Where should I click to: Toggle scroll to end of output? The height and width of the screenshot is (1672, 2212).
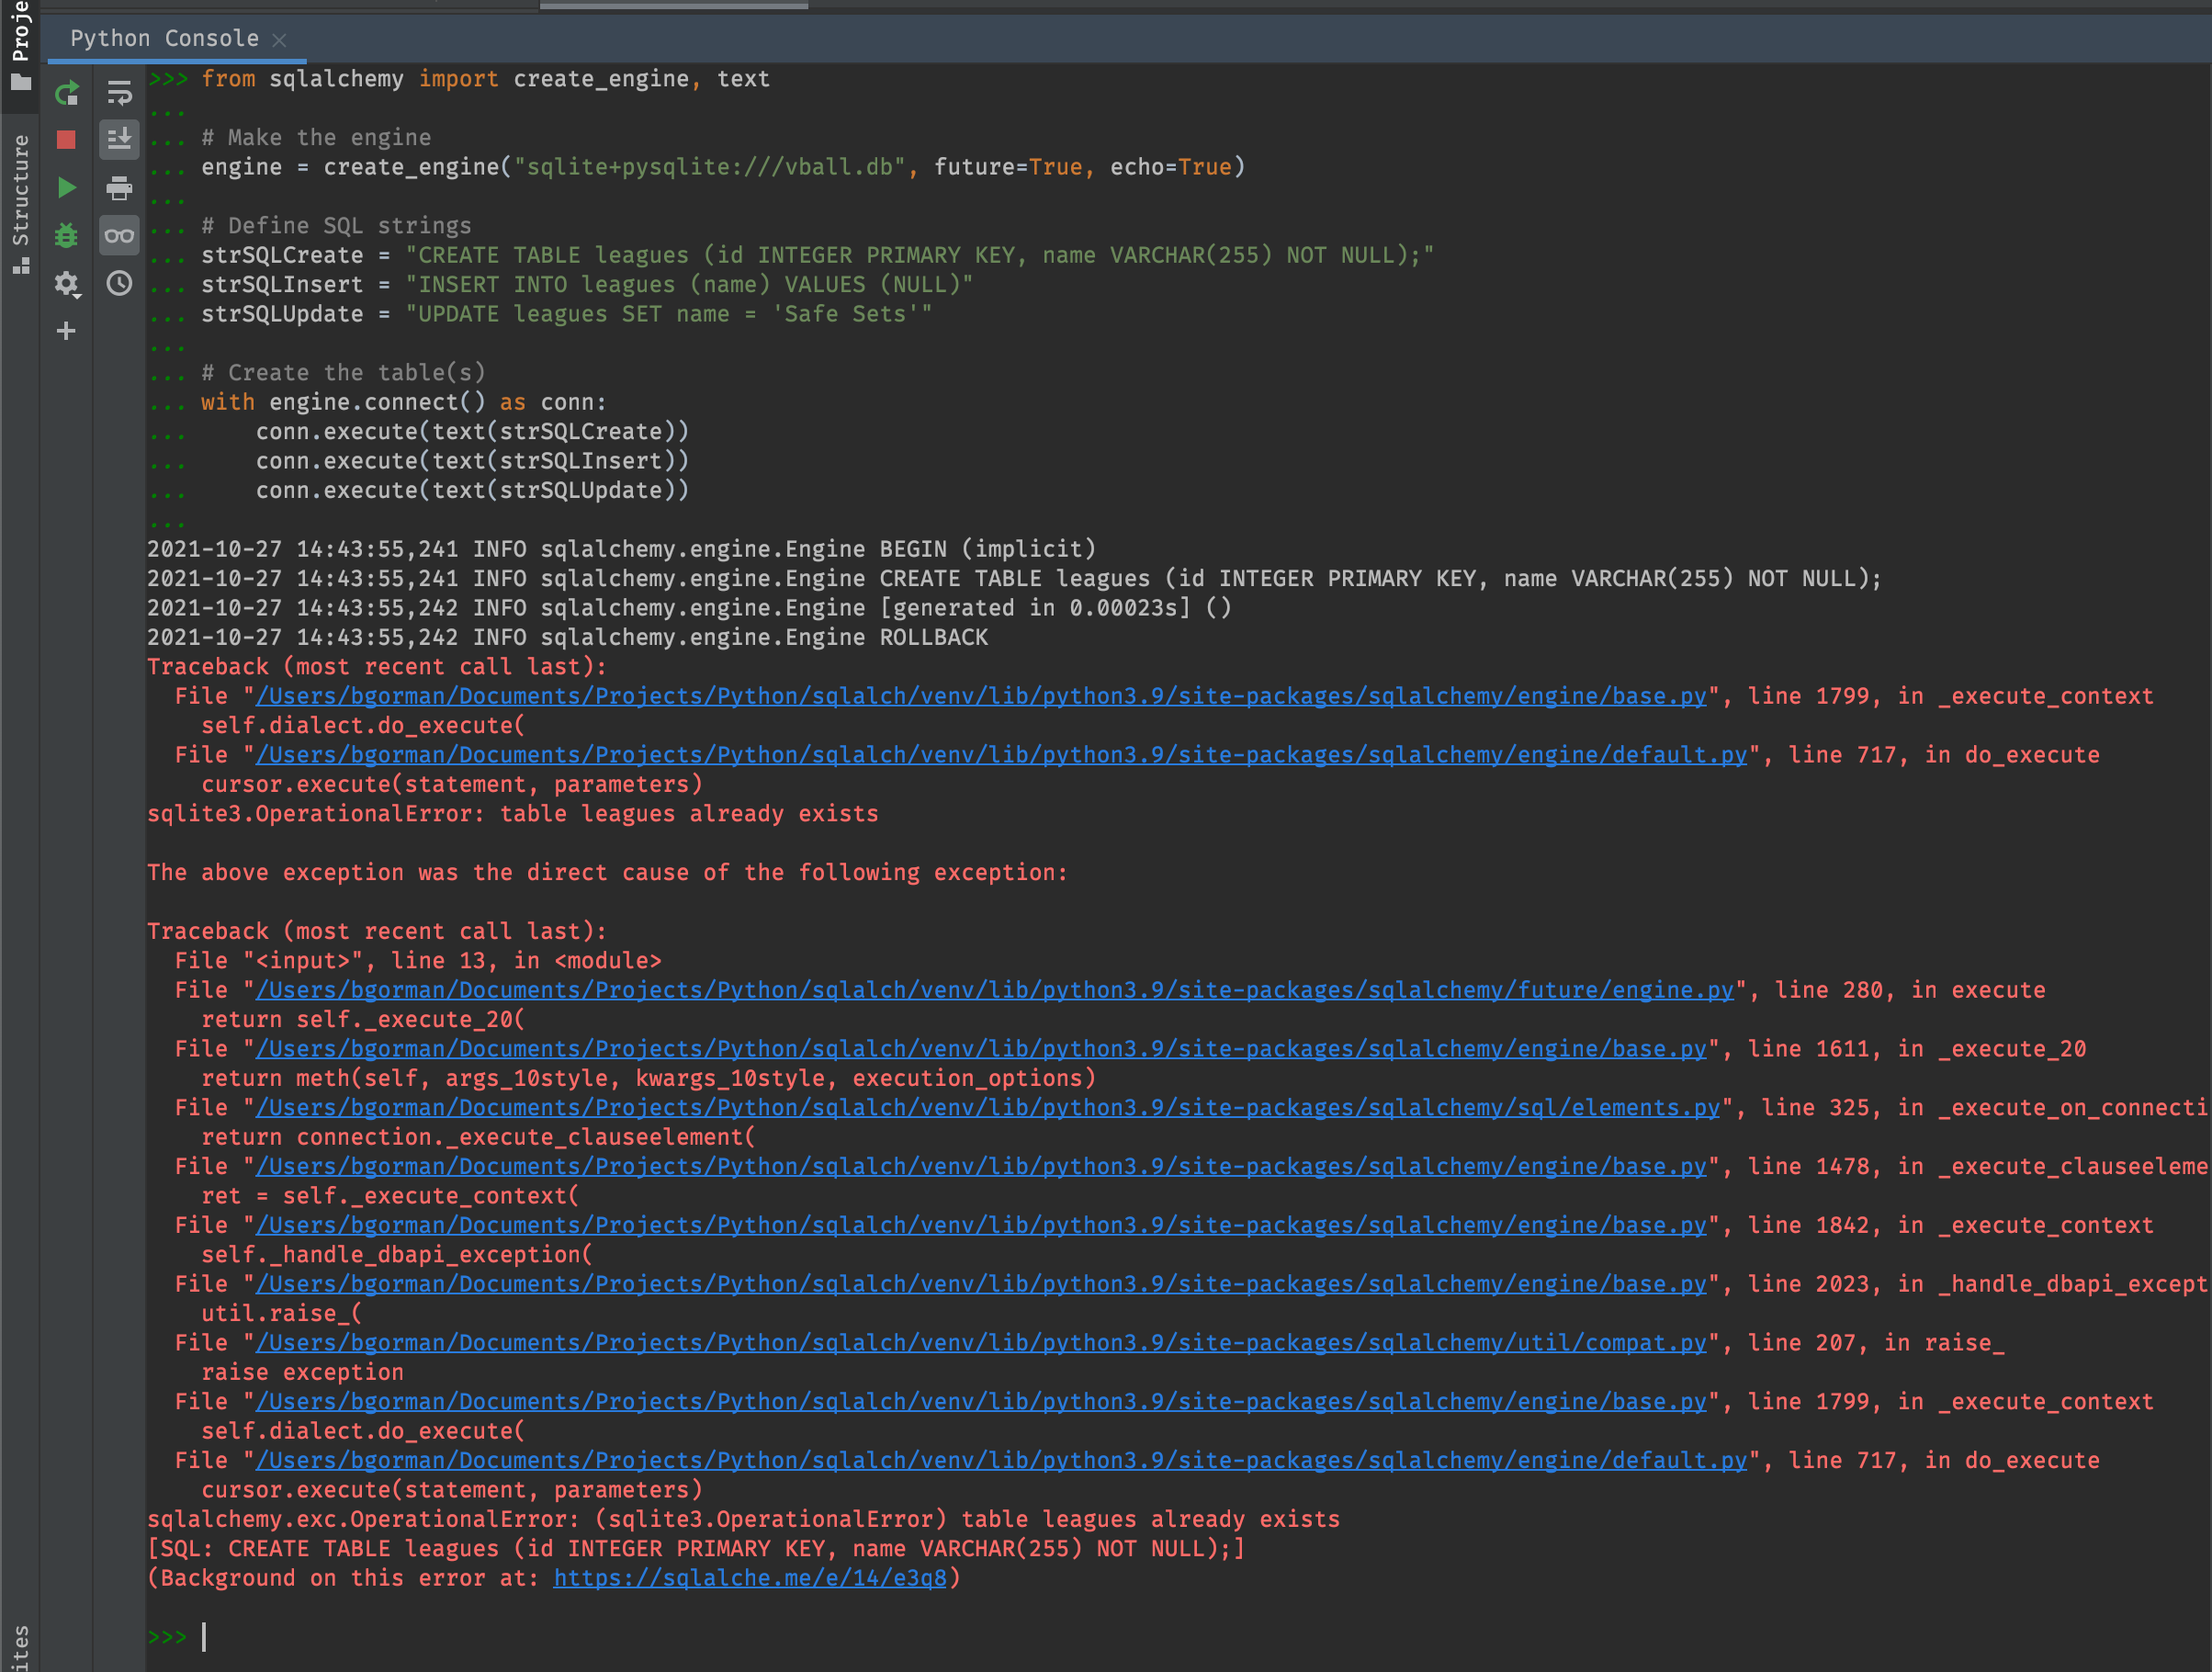click(x=119, y=140)
